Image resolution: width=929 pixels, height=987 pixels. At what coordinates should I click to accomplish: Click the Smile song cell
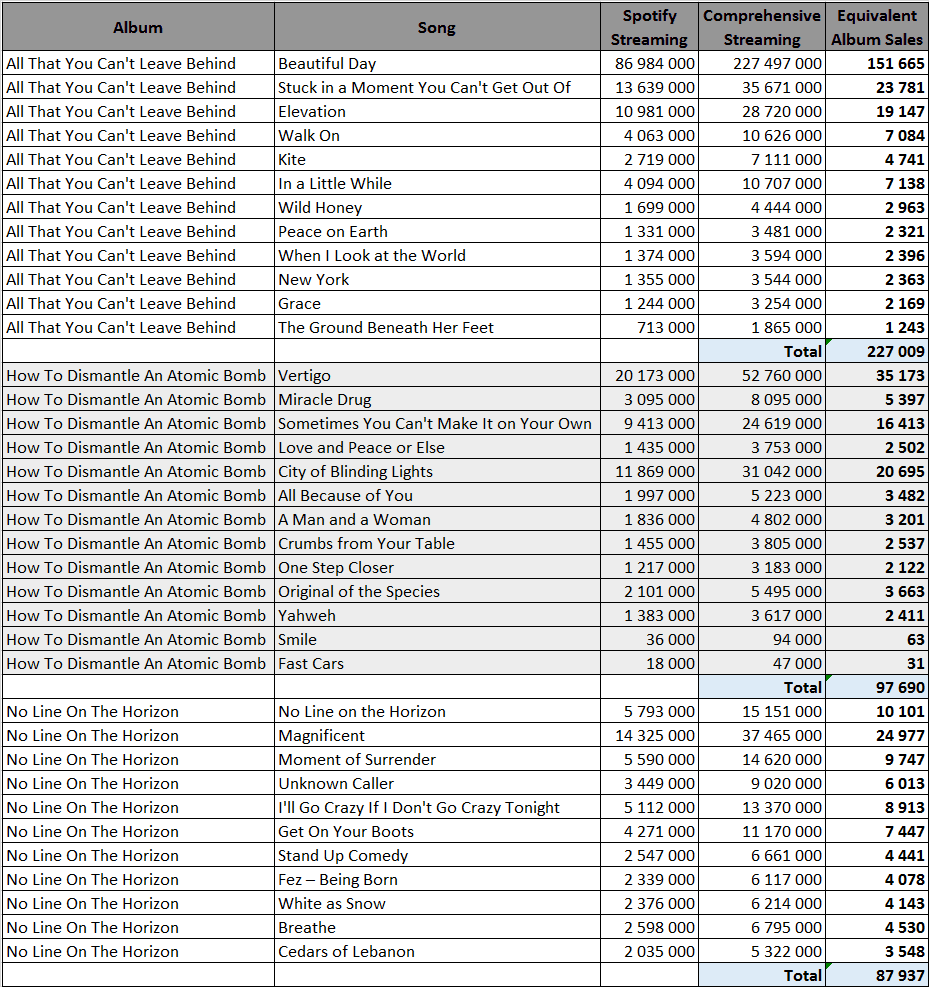[437, 638]
